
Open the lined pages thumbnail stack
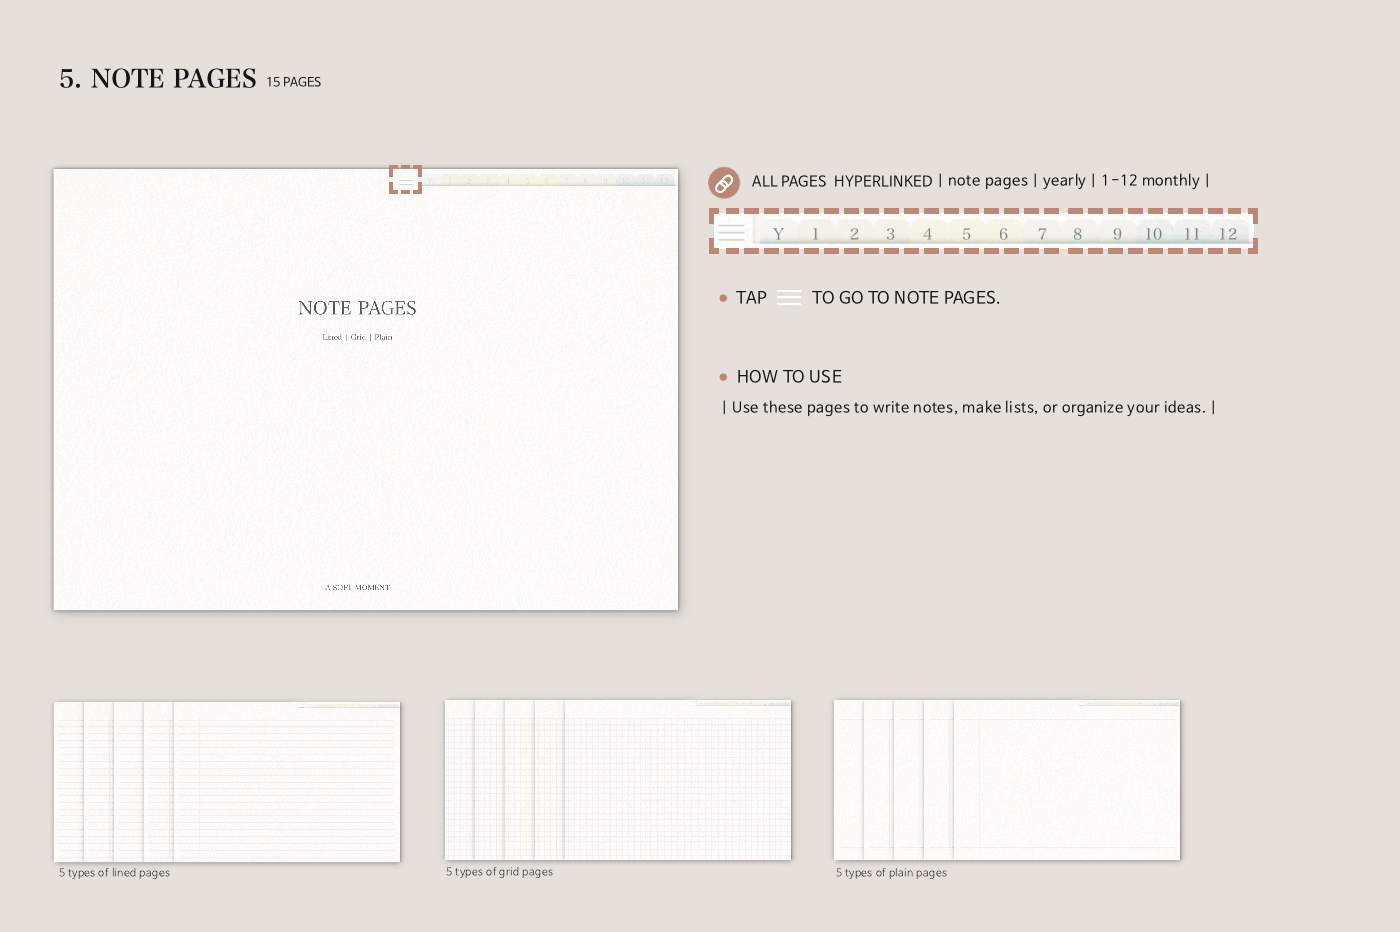point(227,782)
